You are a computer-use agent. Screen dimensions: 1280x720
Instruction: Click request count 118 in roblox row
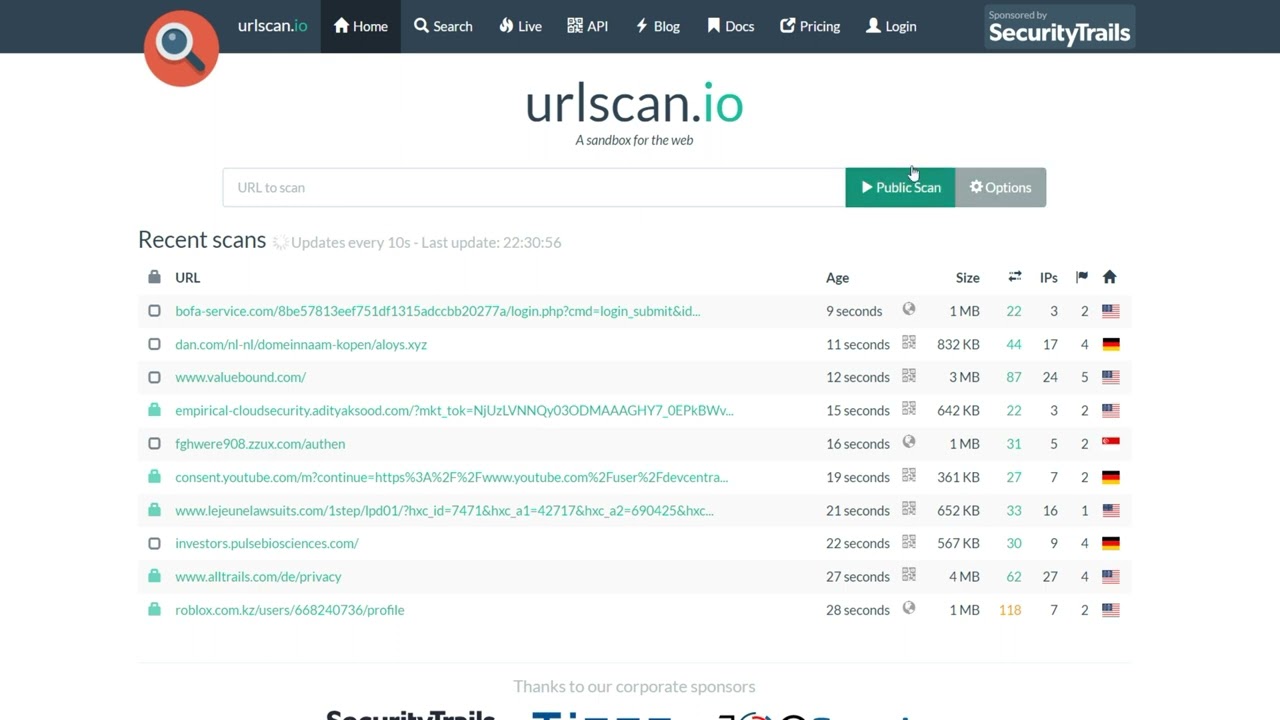(1010, 609)
